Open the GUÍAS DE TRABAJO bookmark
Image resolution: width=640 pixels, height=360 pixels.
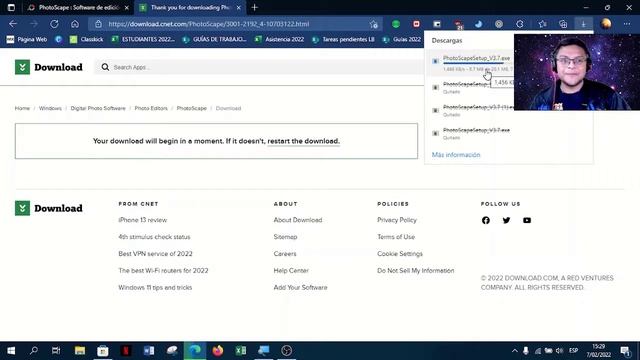tap(215, 39)
